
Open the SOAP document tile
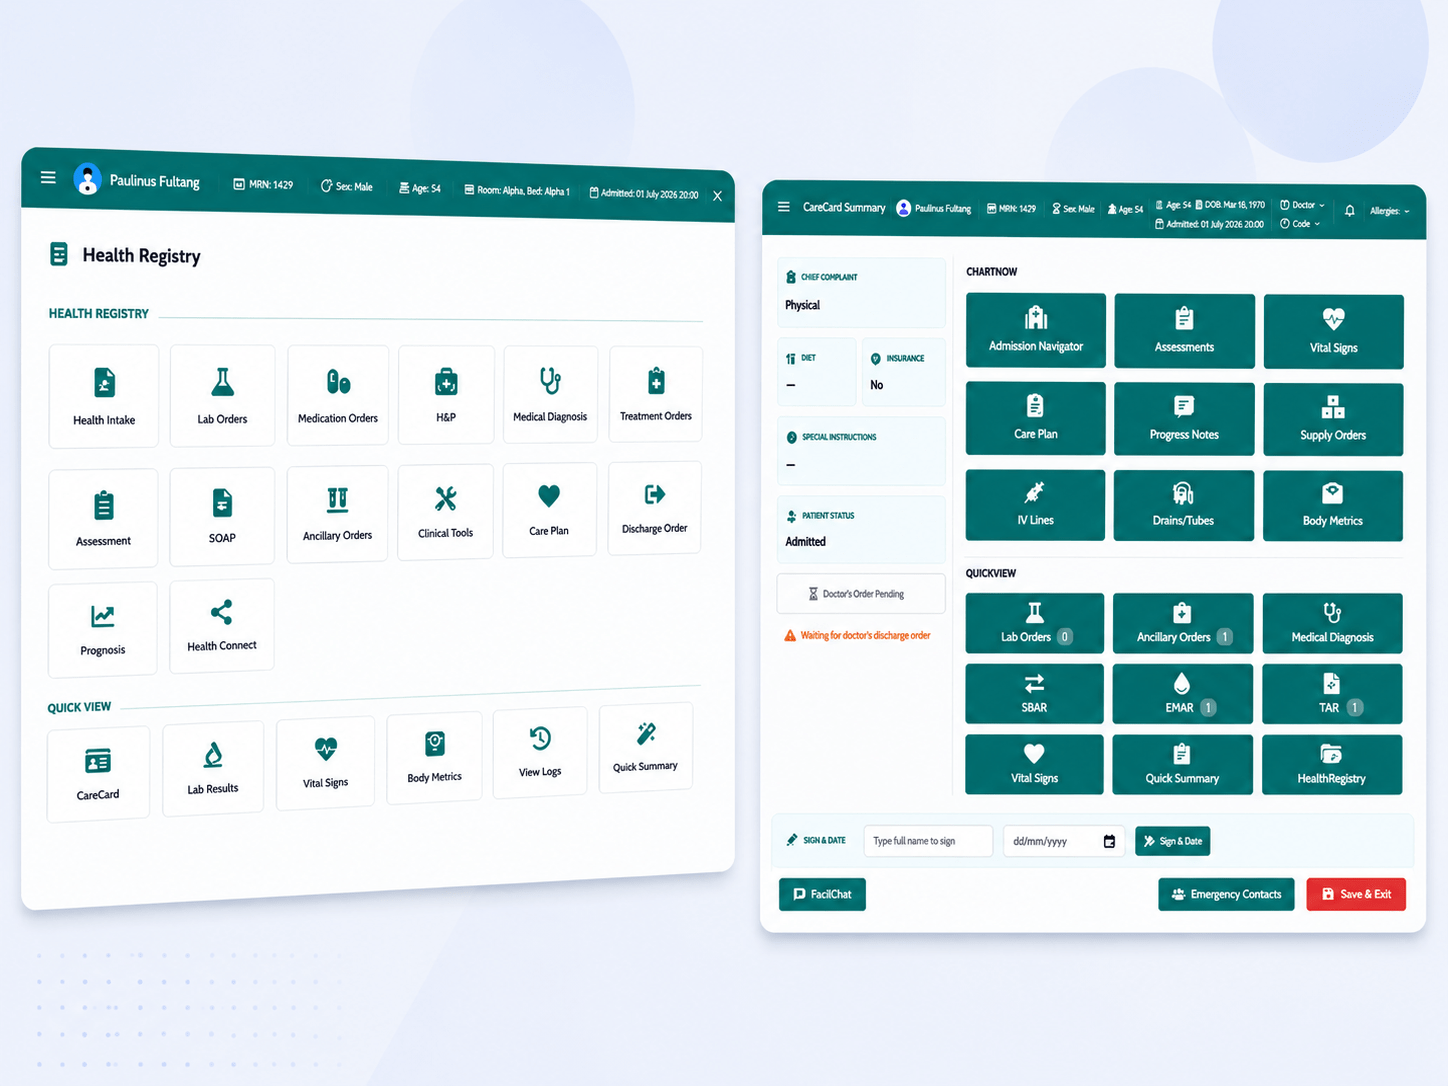222,516
